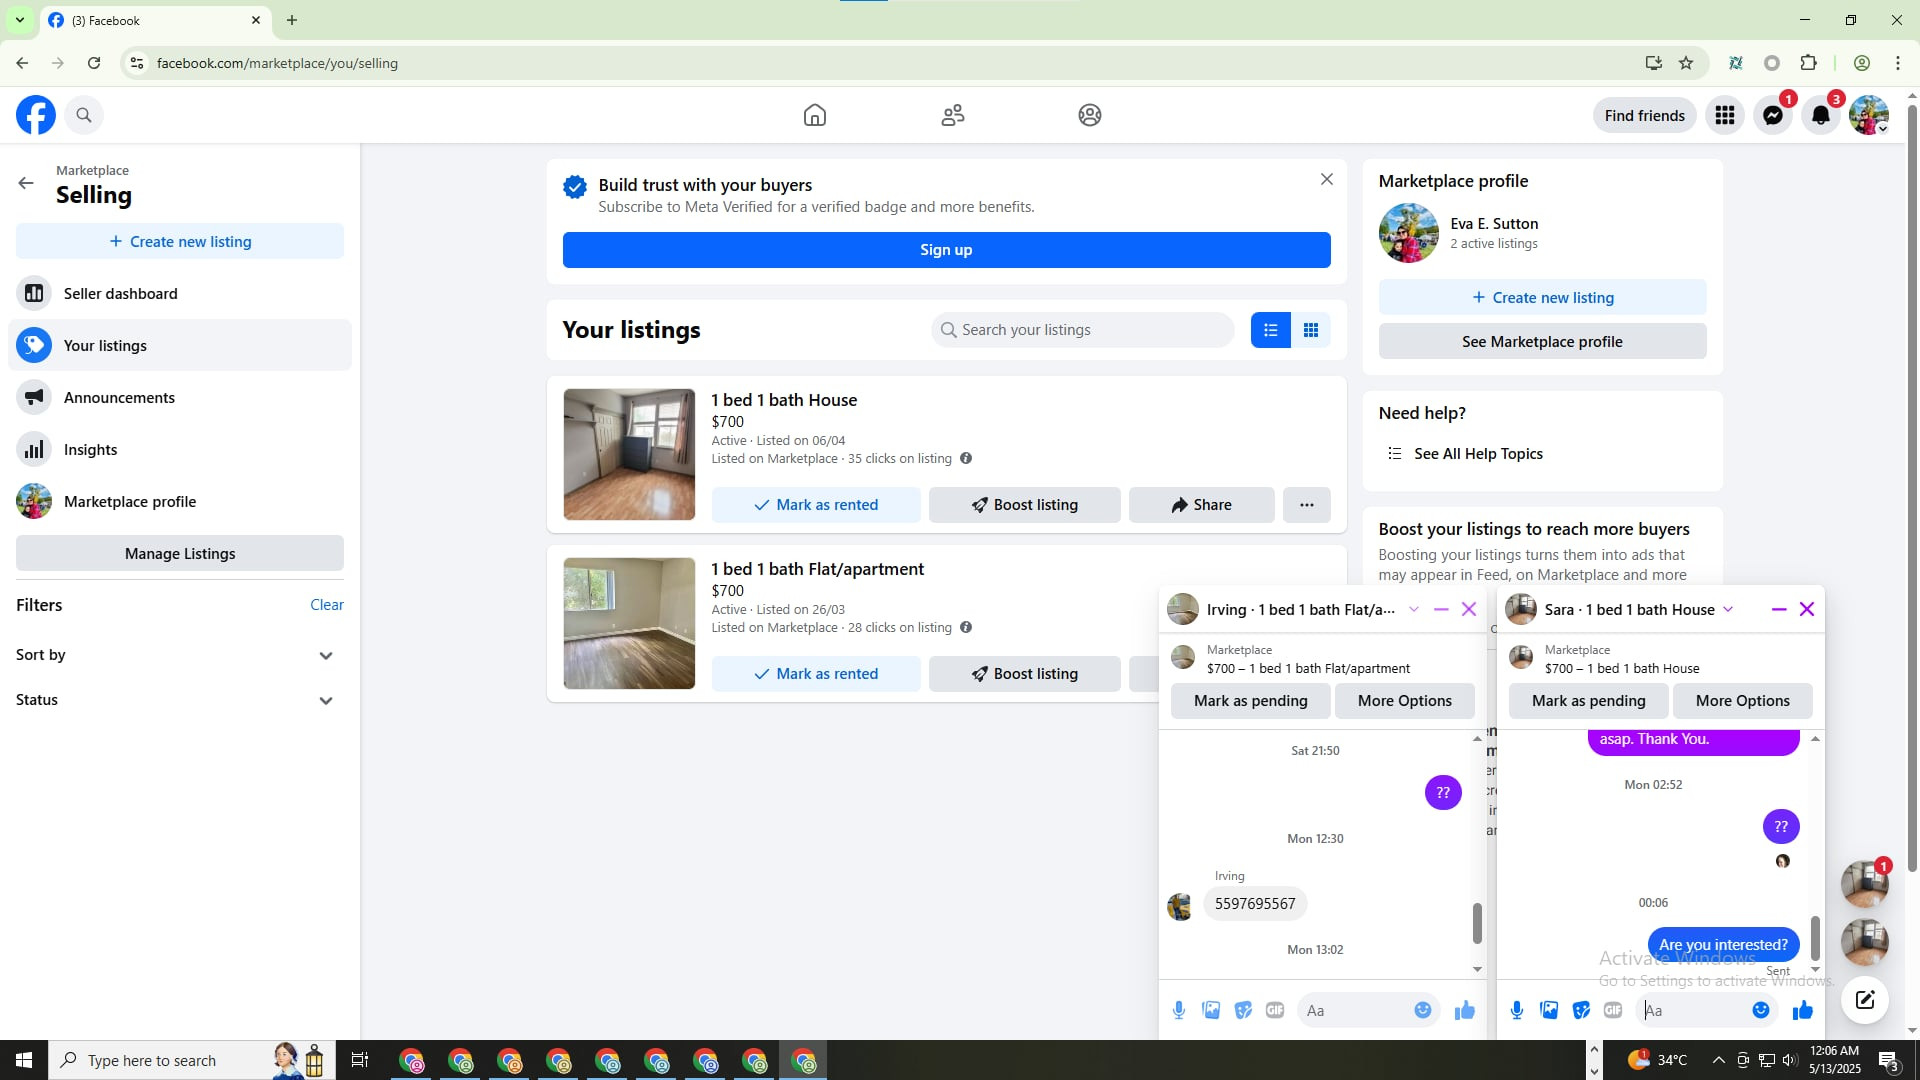Screen dimensions: 1920x1080
Task: Click the Manage Listings button
Action: tap(180, 554)
